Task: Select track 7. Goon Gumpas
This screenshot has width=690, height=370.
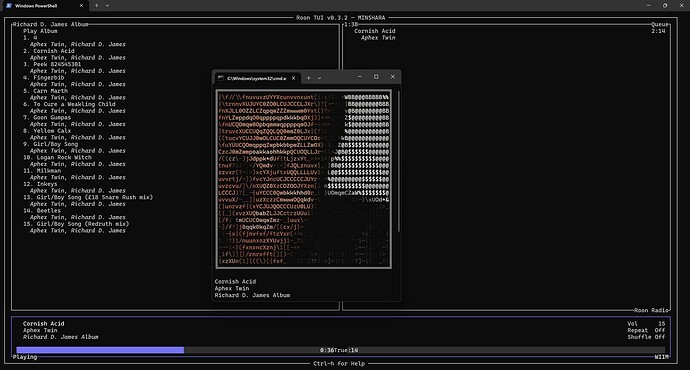Action: point(47,117)
